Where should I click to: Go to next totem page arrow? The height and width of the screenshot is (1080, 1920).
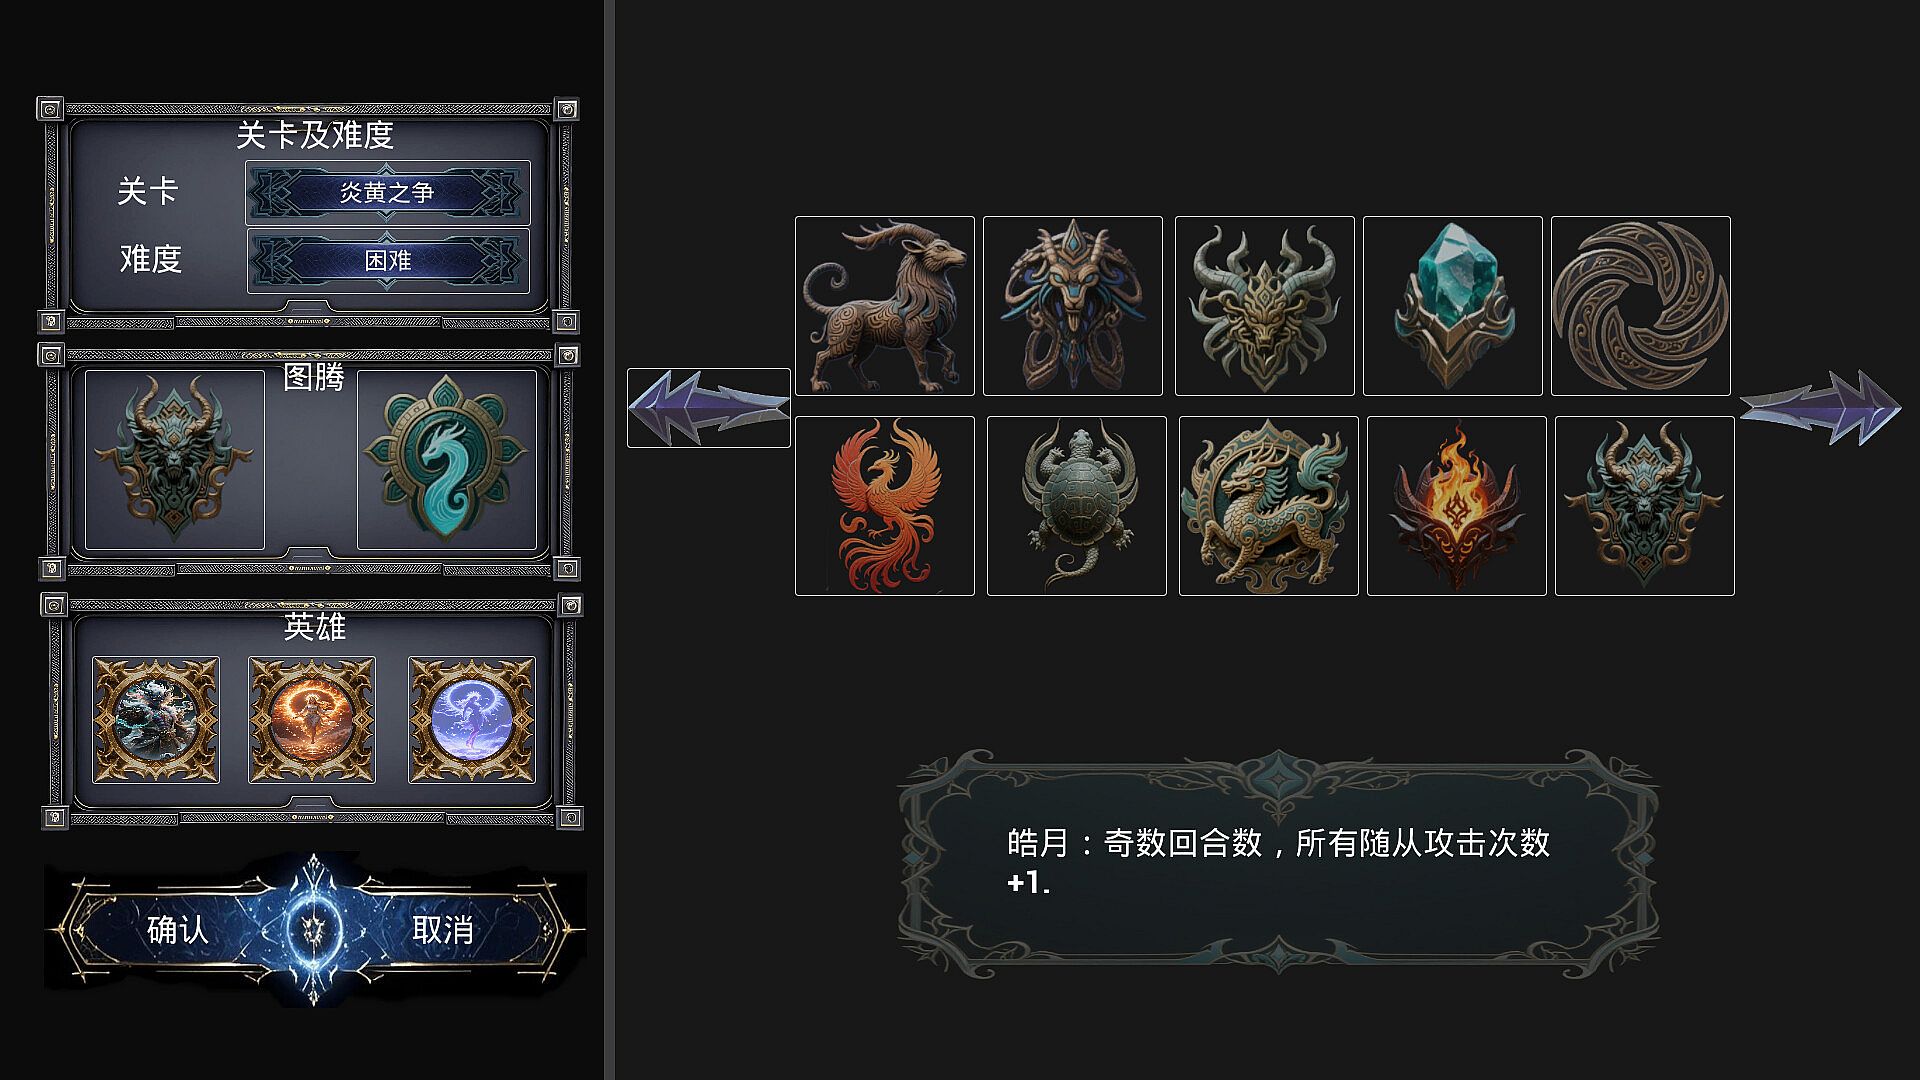pyautogui.click(x=1820, y=407)
